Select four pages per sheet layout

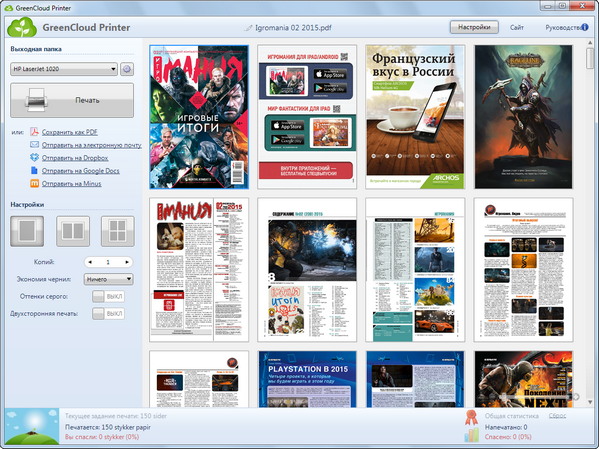(x=118, y=231)
